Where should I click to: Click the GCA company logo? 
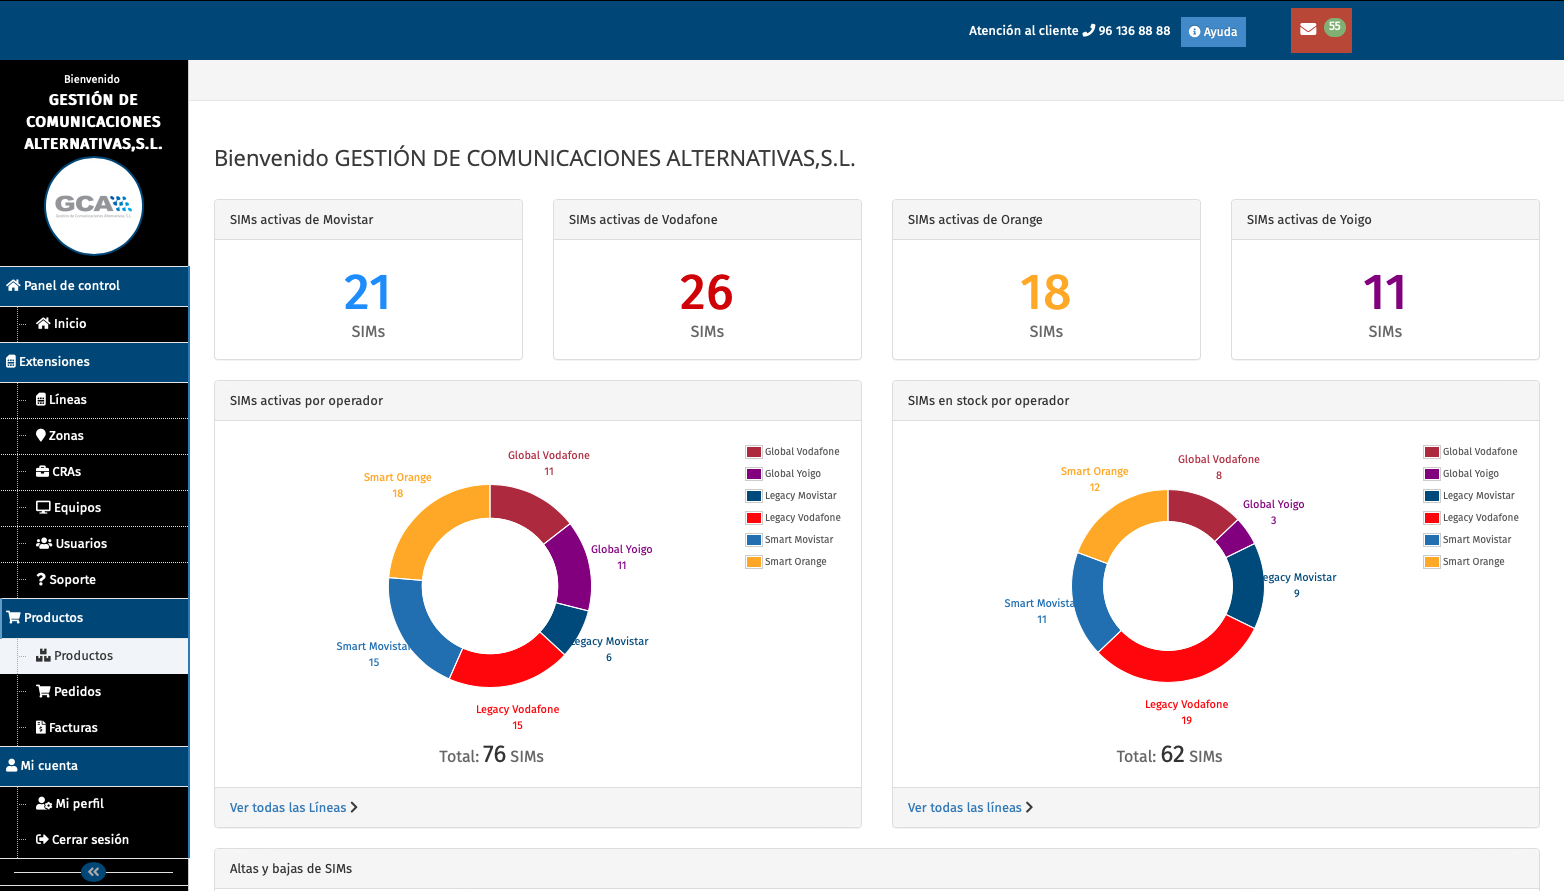[94, 206]
